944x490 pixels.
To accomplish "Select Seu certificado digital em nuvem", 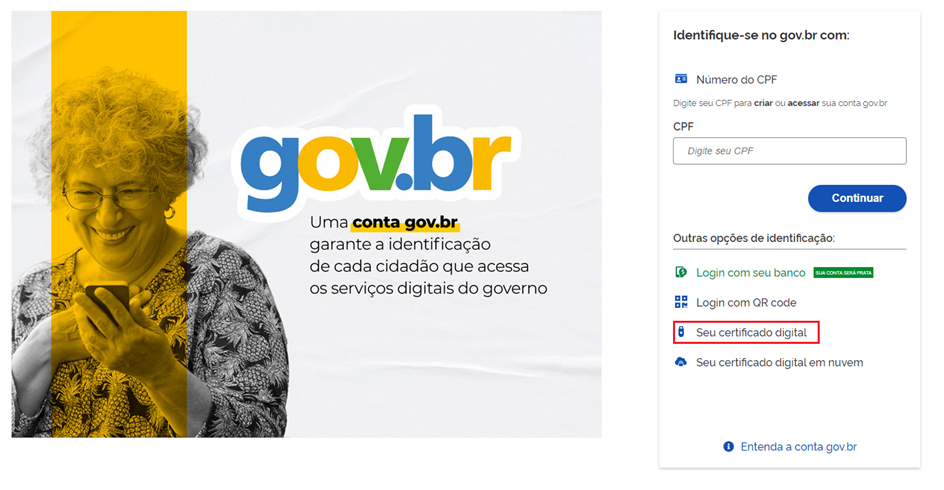I will [780, 362].
